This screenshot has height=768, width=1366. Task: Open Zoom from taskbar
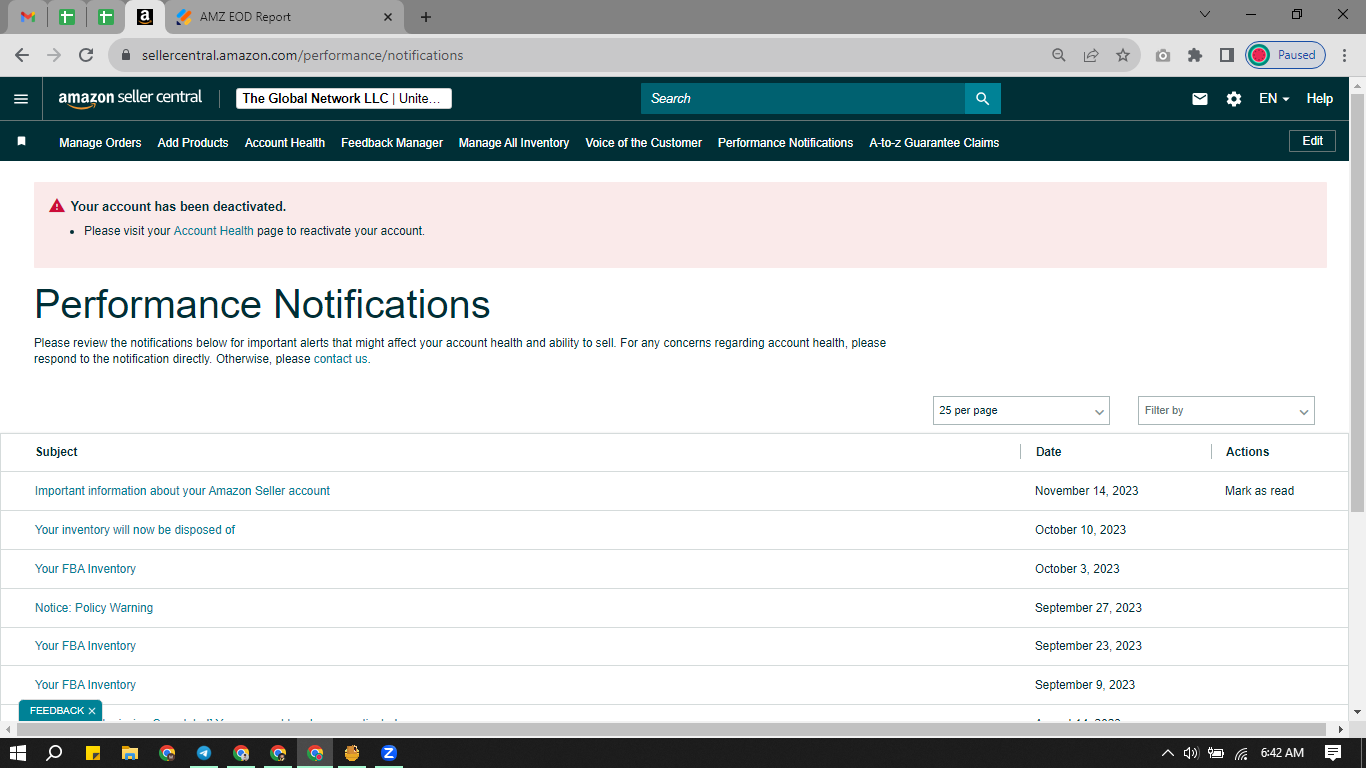[x=389, y=752]
